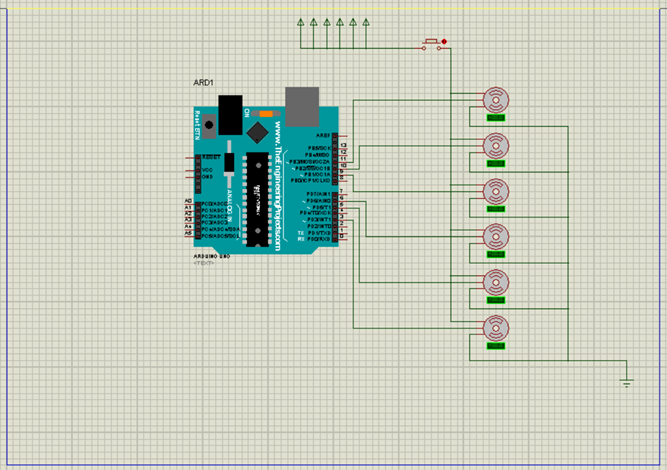Click Arduino digital pin 12

point(340,155)
